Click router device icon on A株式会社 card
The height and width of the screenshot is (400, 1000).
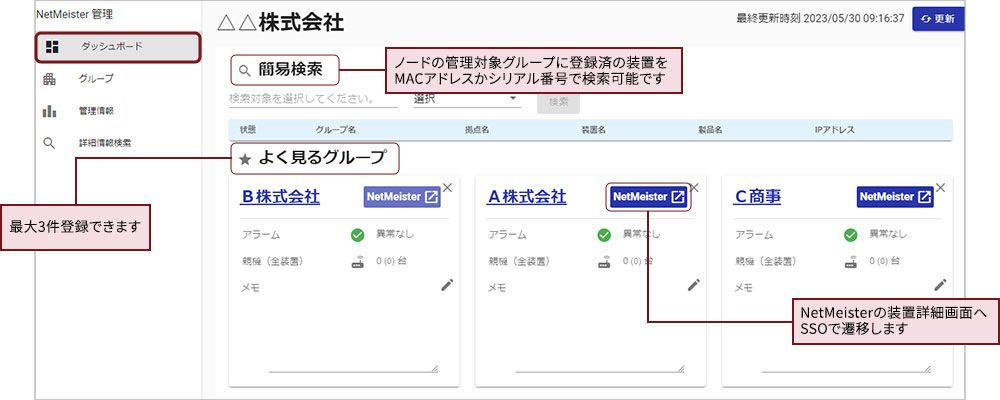(604, 262)
